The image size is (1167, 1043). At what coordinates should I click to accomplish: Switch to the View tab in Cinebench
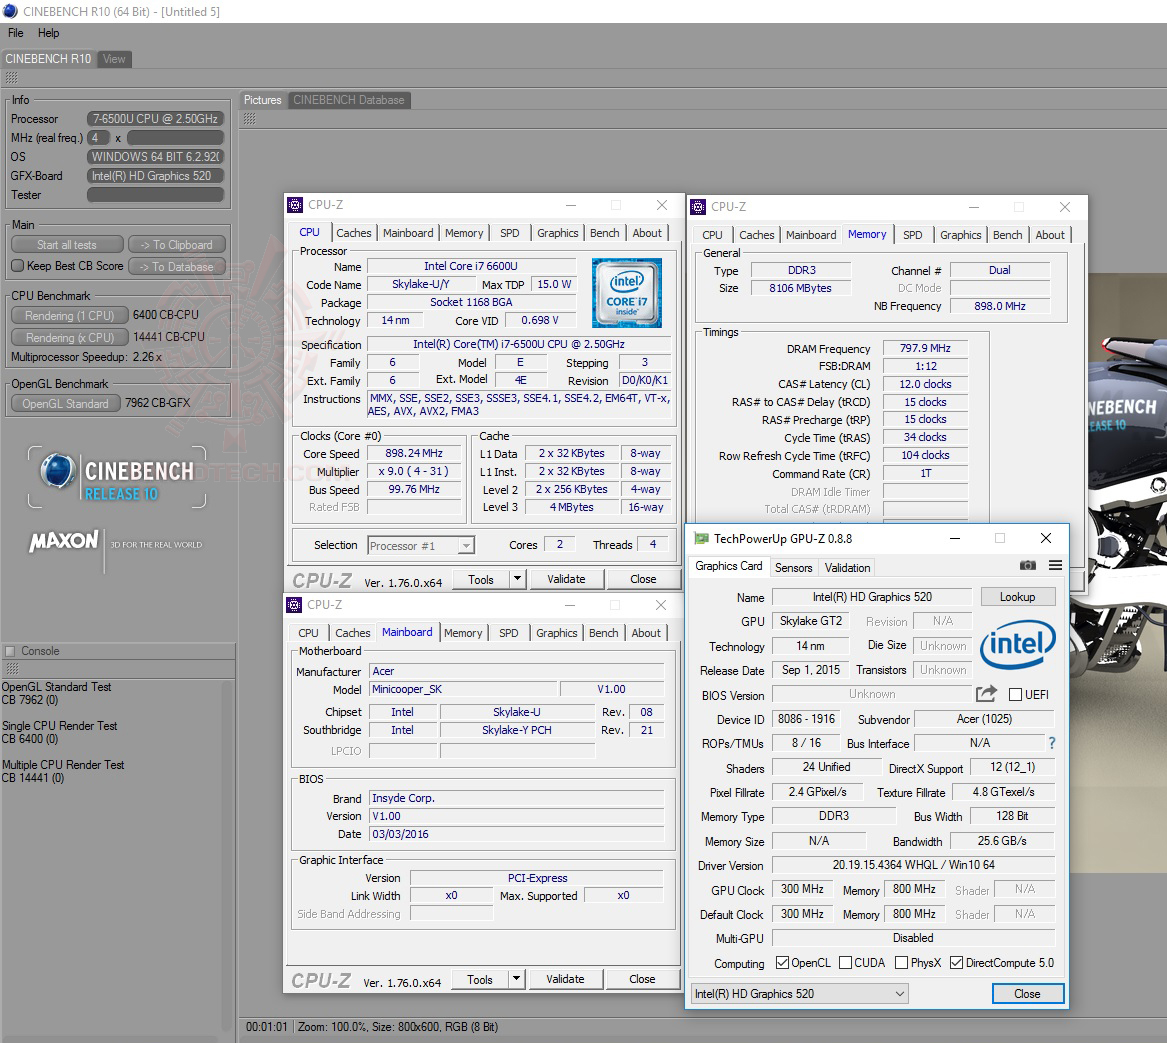point(114,59)
